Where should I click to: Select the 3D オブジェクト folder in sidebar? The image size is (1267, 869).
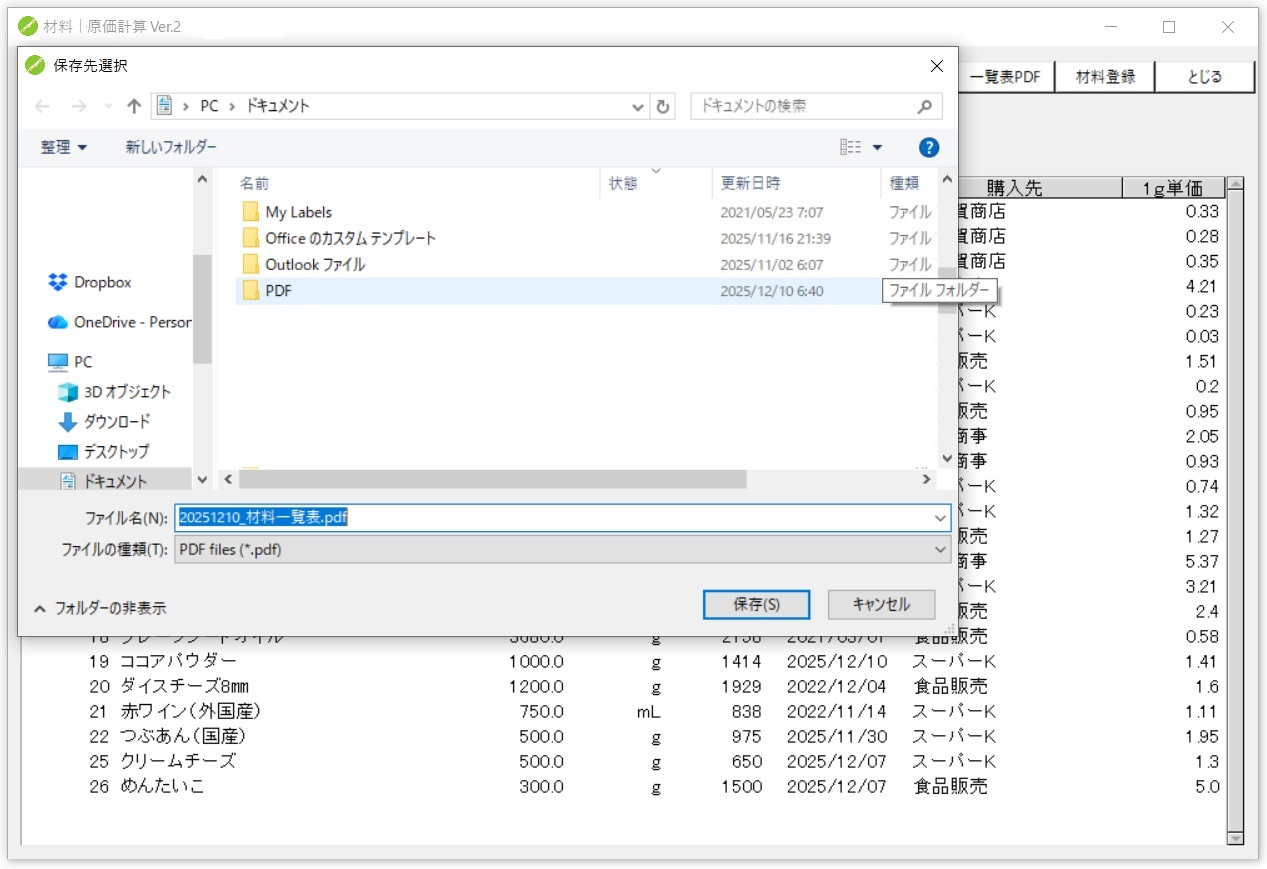[126, 392]
